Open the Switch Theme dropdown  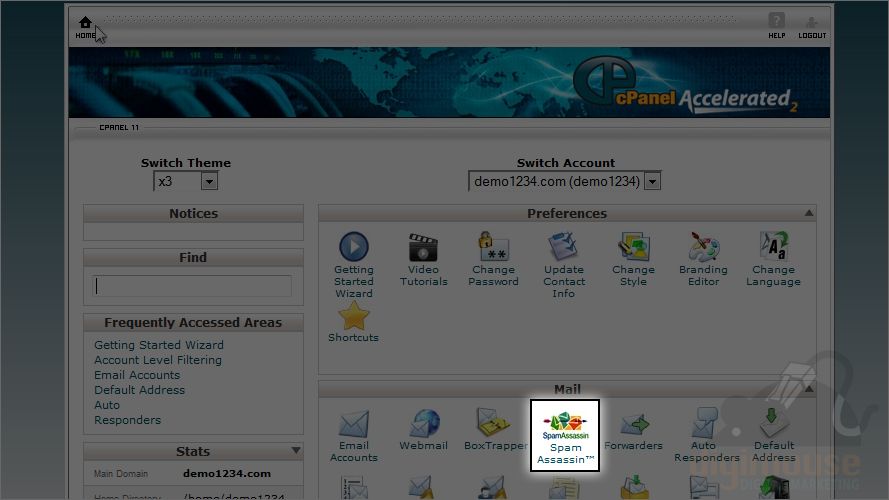coord(186,181)
